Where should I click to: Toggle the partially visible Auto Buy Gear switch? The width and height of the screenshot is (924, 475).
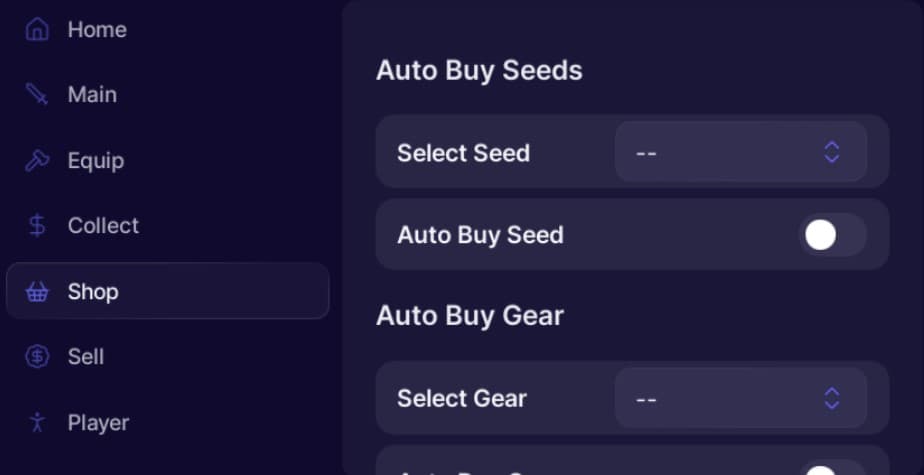[832, 470]
